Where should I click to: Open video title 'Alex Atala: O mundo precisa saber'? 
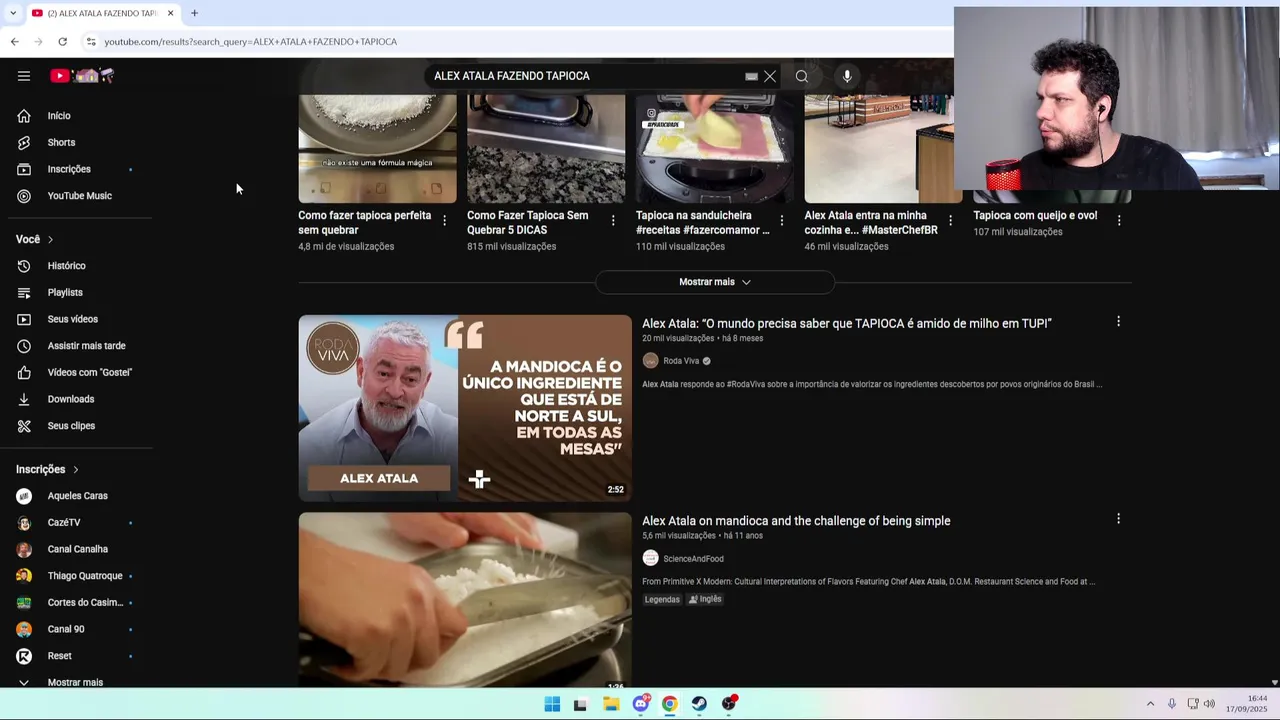847,323
